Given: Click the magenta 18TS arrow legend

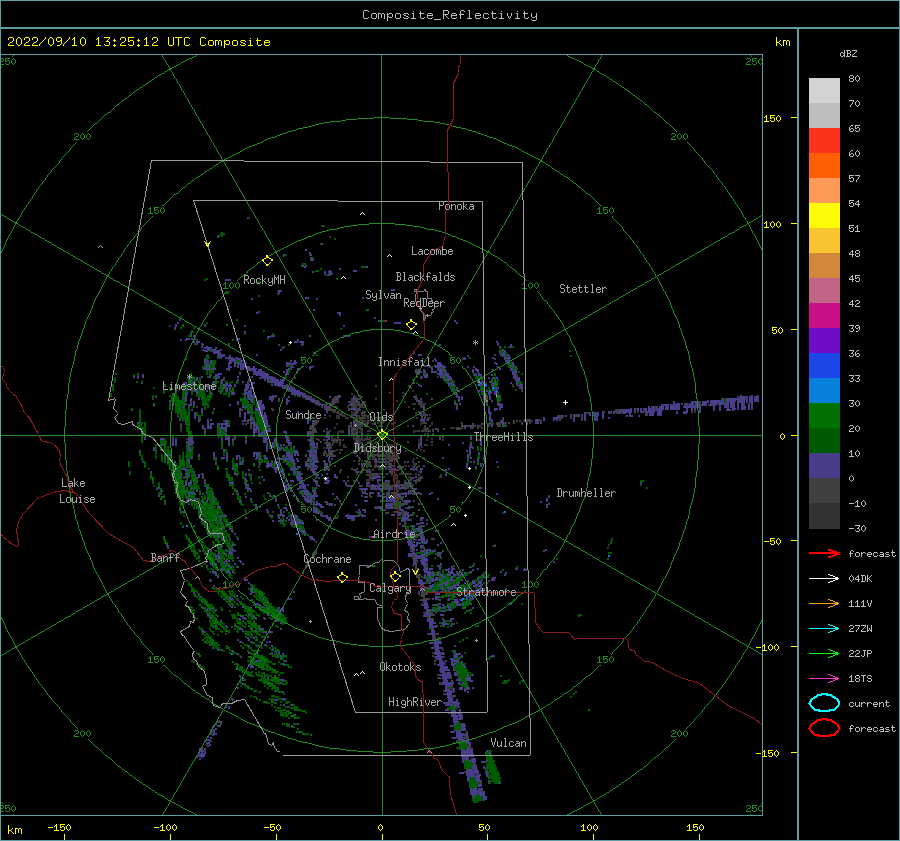Looking at the screenshot, I should click(x=825, y=679).
